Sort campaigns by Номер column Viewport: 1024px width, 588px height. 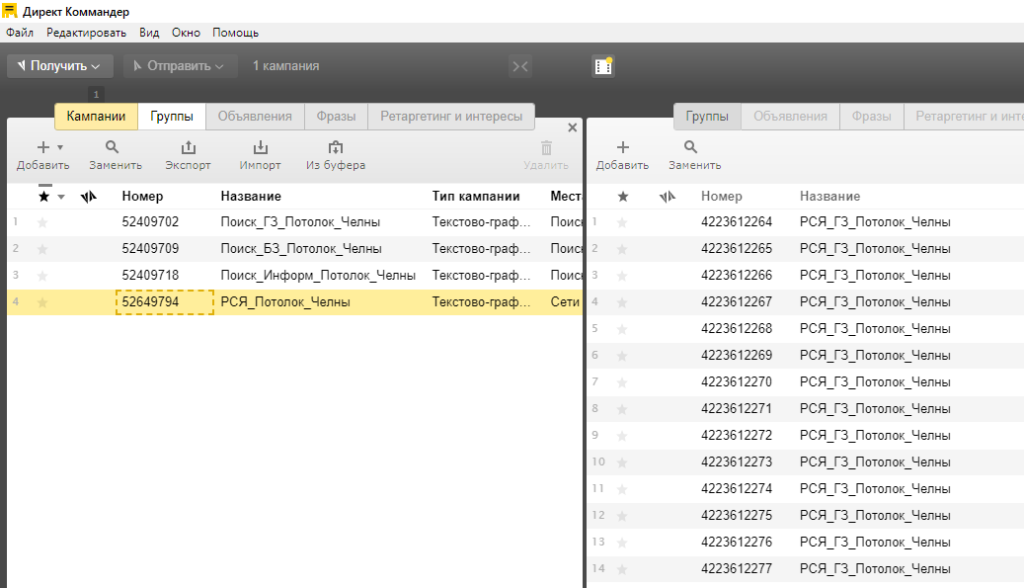142,197
